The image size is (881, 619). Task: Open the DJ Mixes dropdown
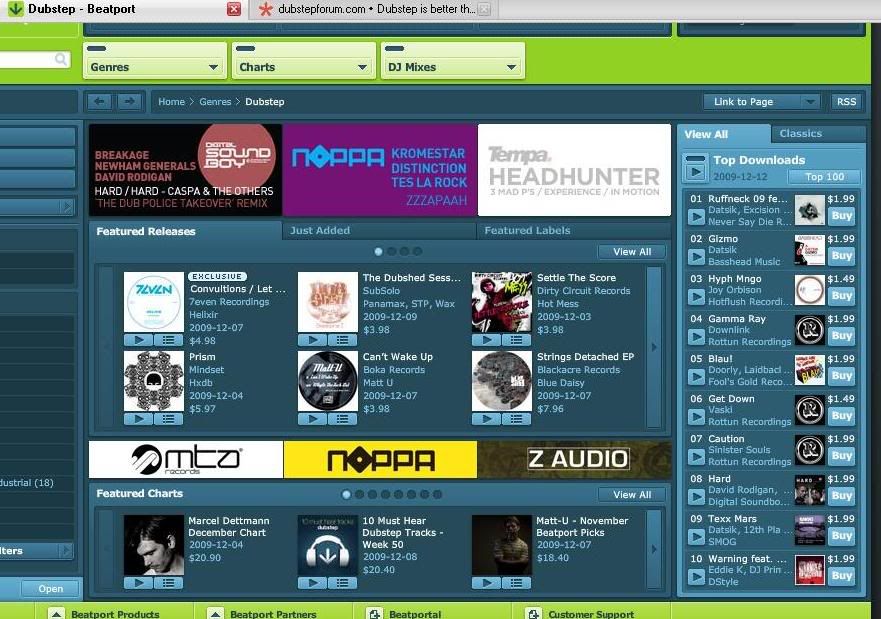tap(453, 67)
